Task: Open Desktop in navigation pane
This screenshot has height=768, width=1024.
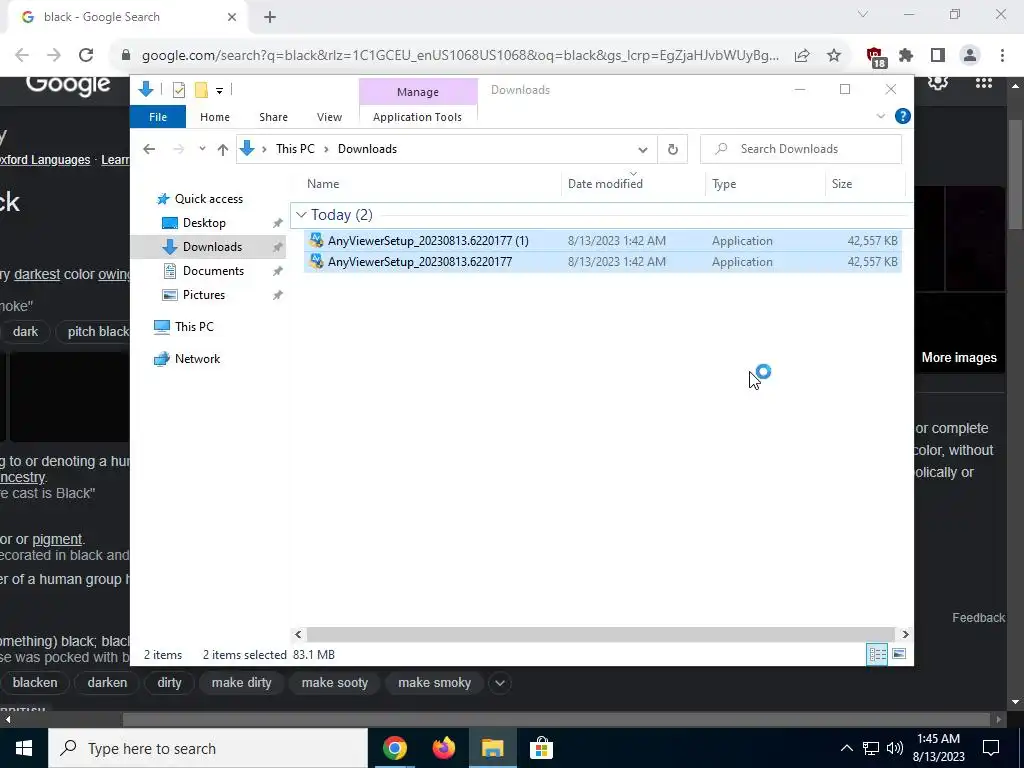Action: [x=204, y=223]
